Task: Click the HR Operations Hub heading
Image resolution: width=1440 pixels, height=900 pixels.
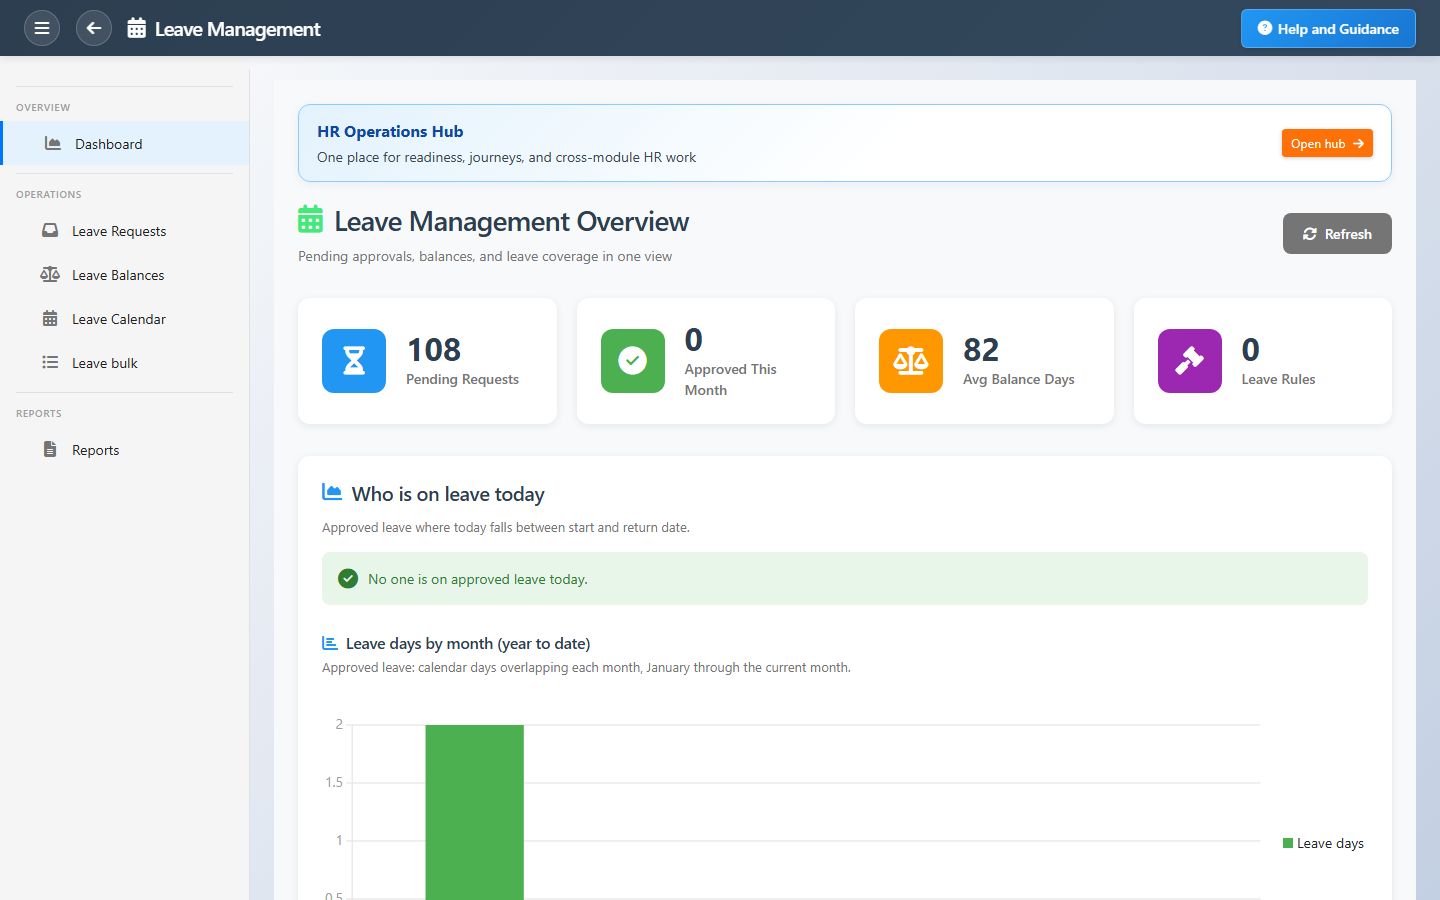Action: [390, 131]
